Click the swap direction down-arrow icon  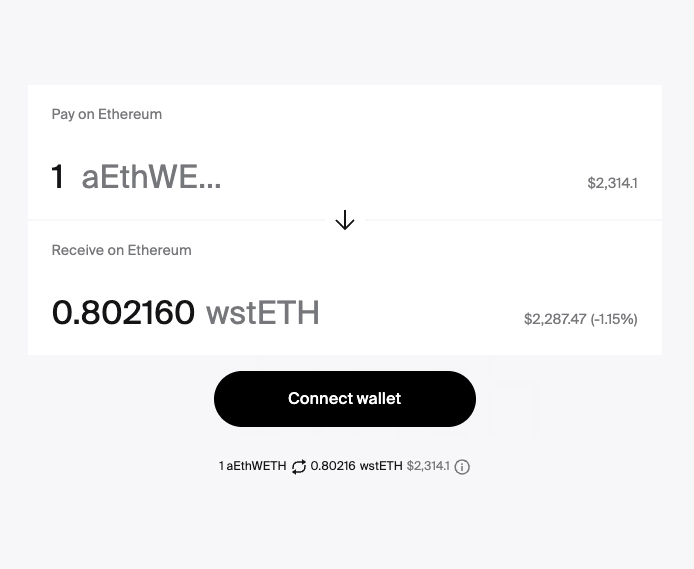tap(345, 220)
